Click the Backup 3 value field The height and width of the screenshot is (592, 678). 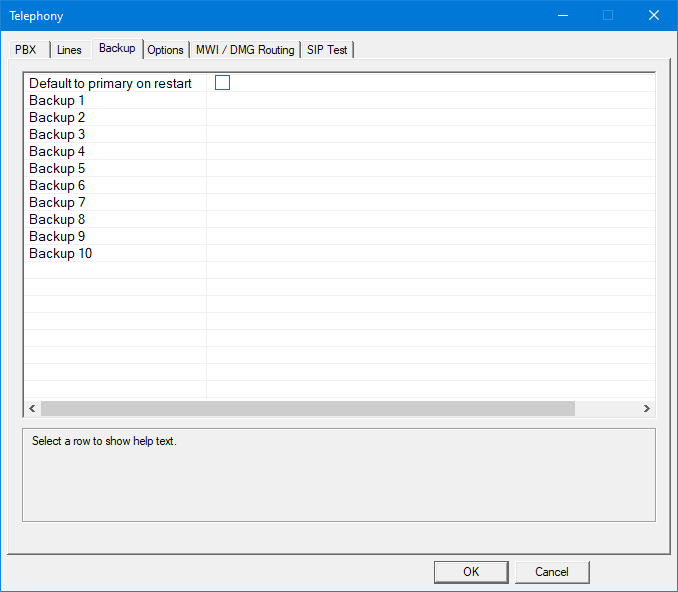pyautogui.click(x=430, y=135)
